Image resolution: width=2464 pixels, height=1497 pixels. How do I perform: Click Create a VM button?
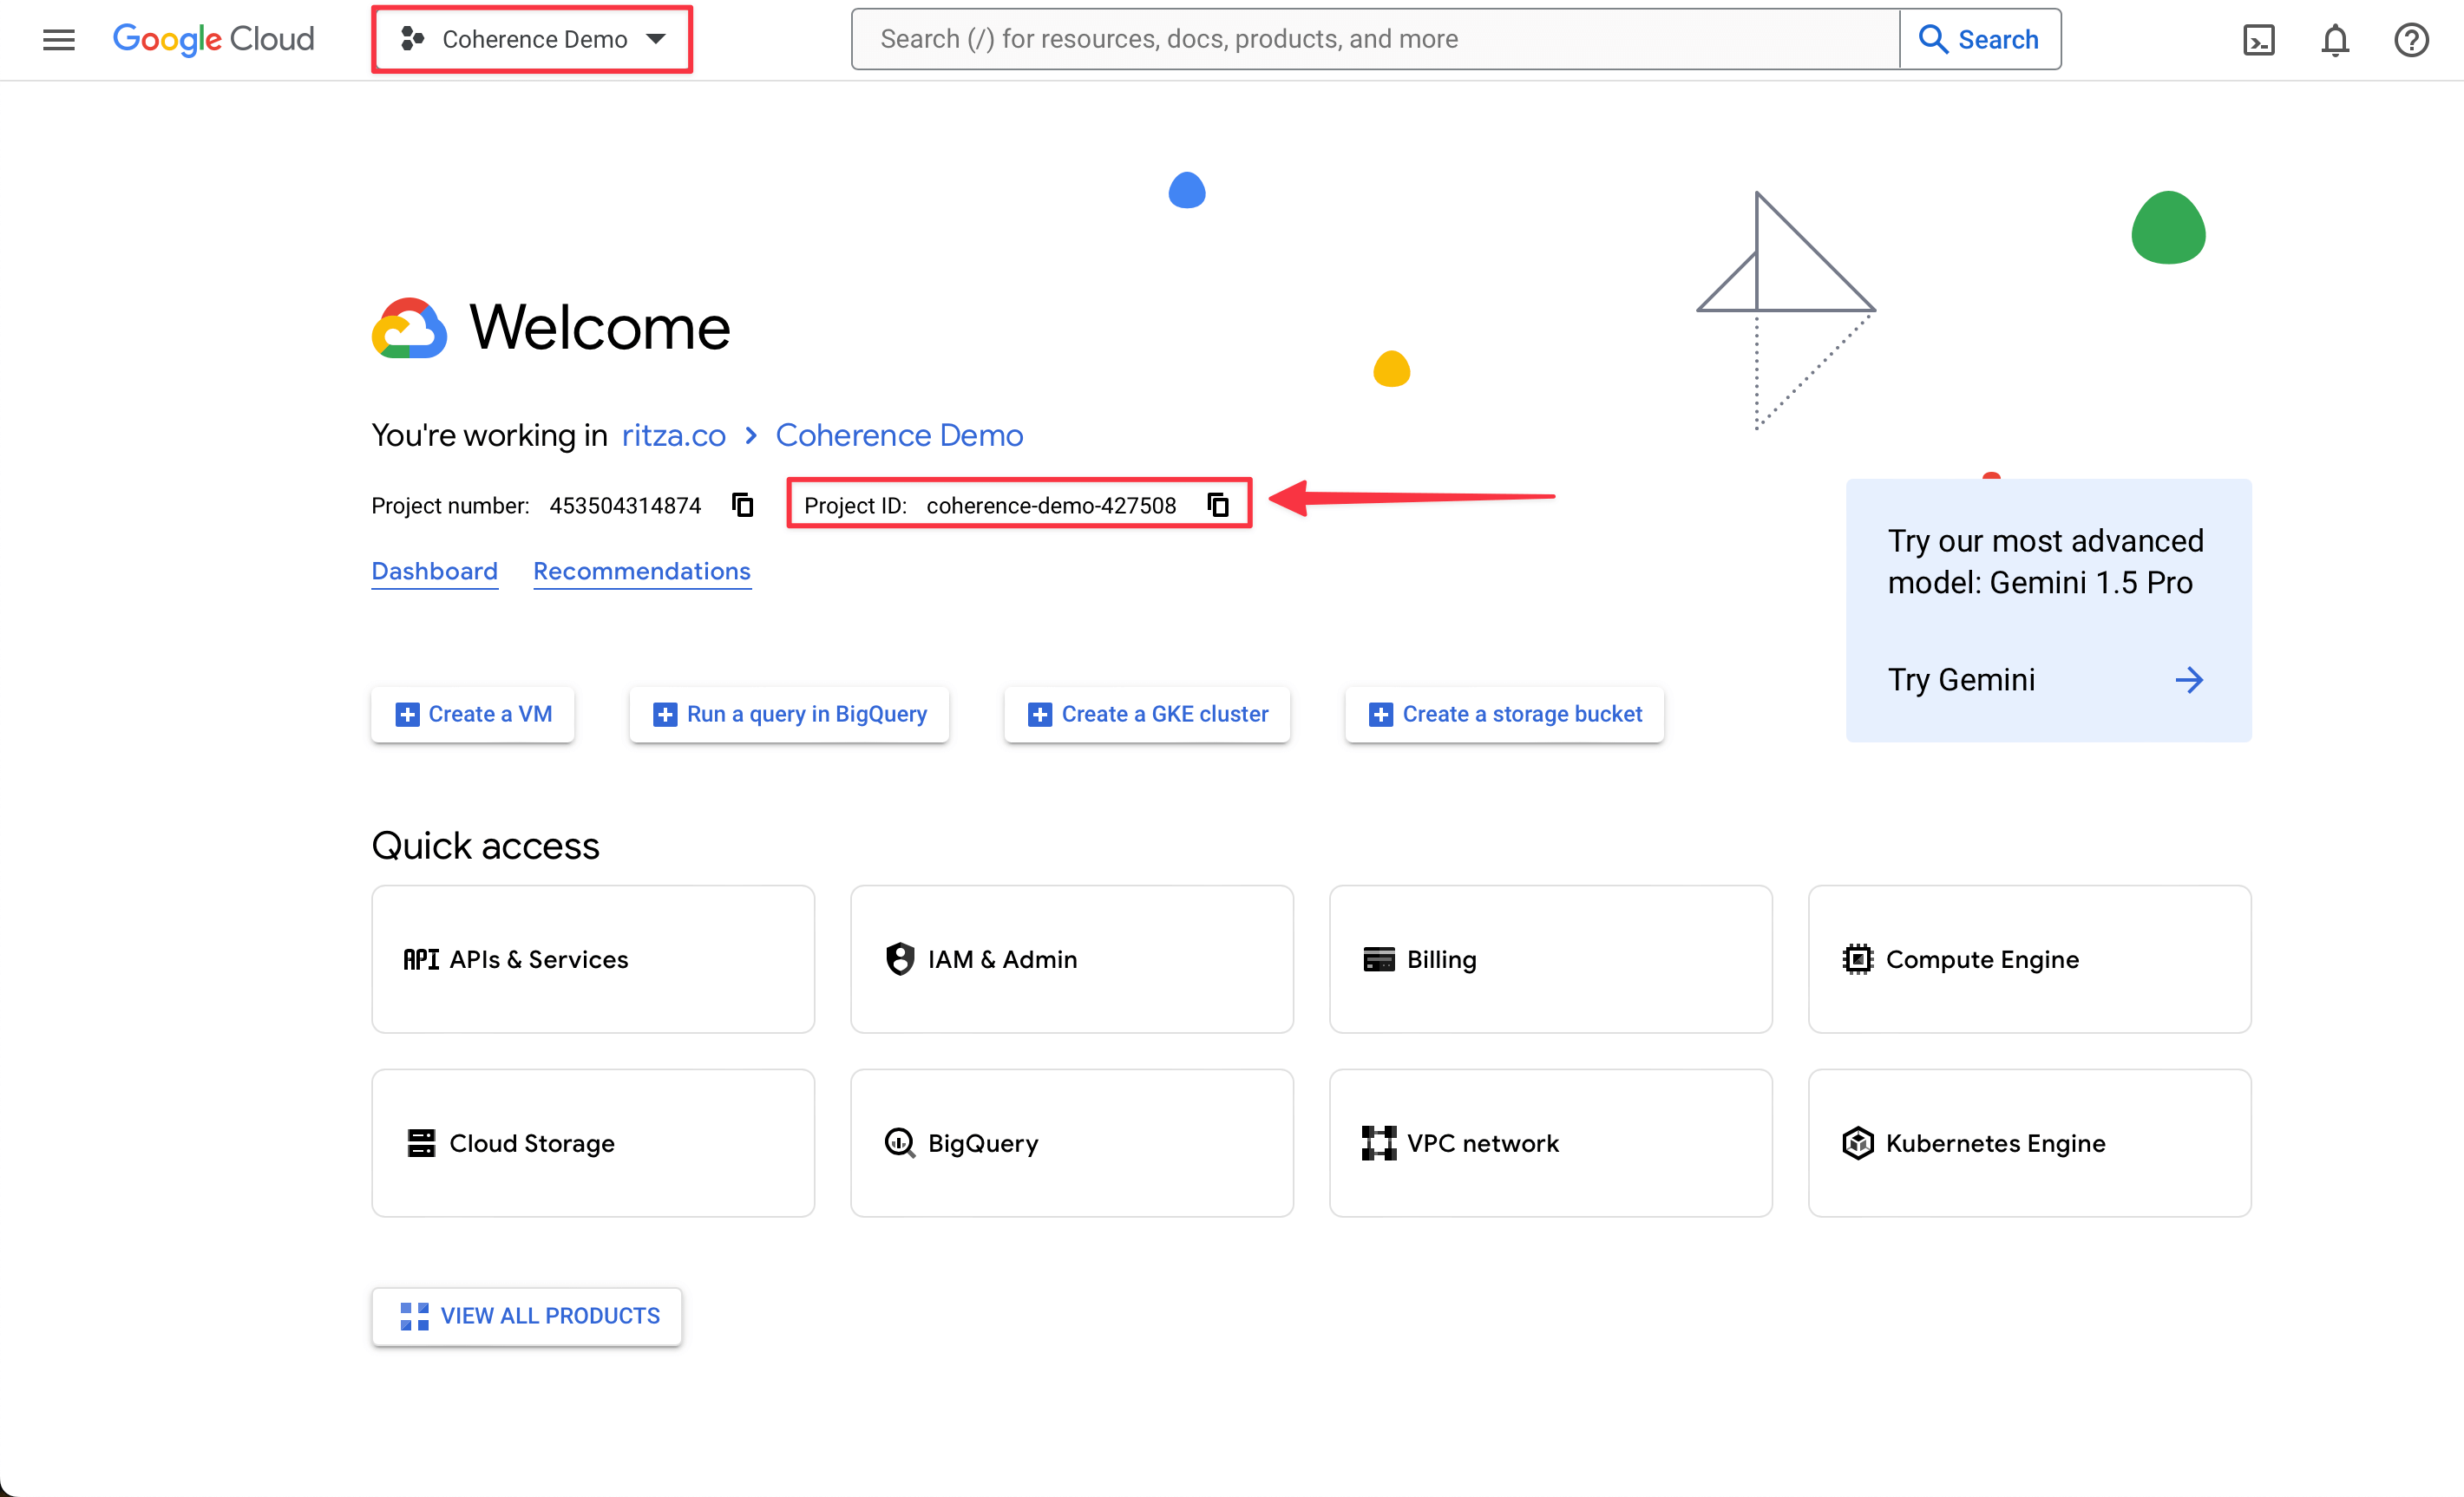pyautogui.click(x=472, y=714)
